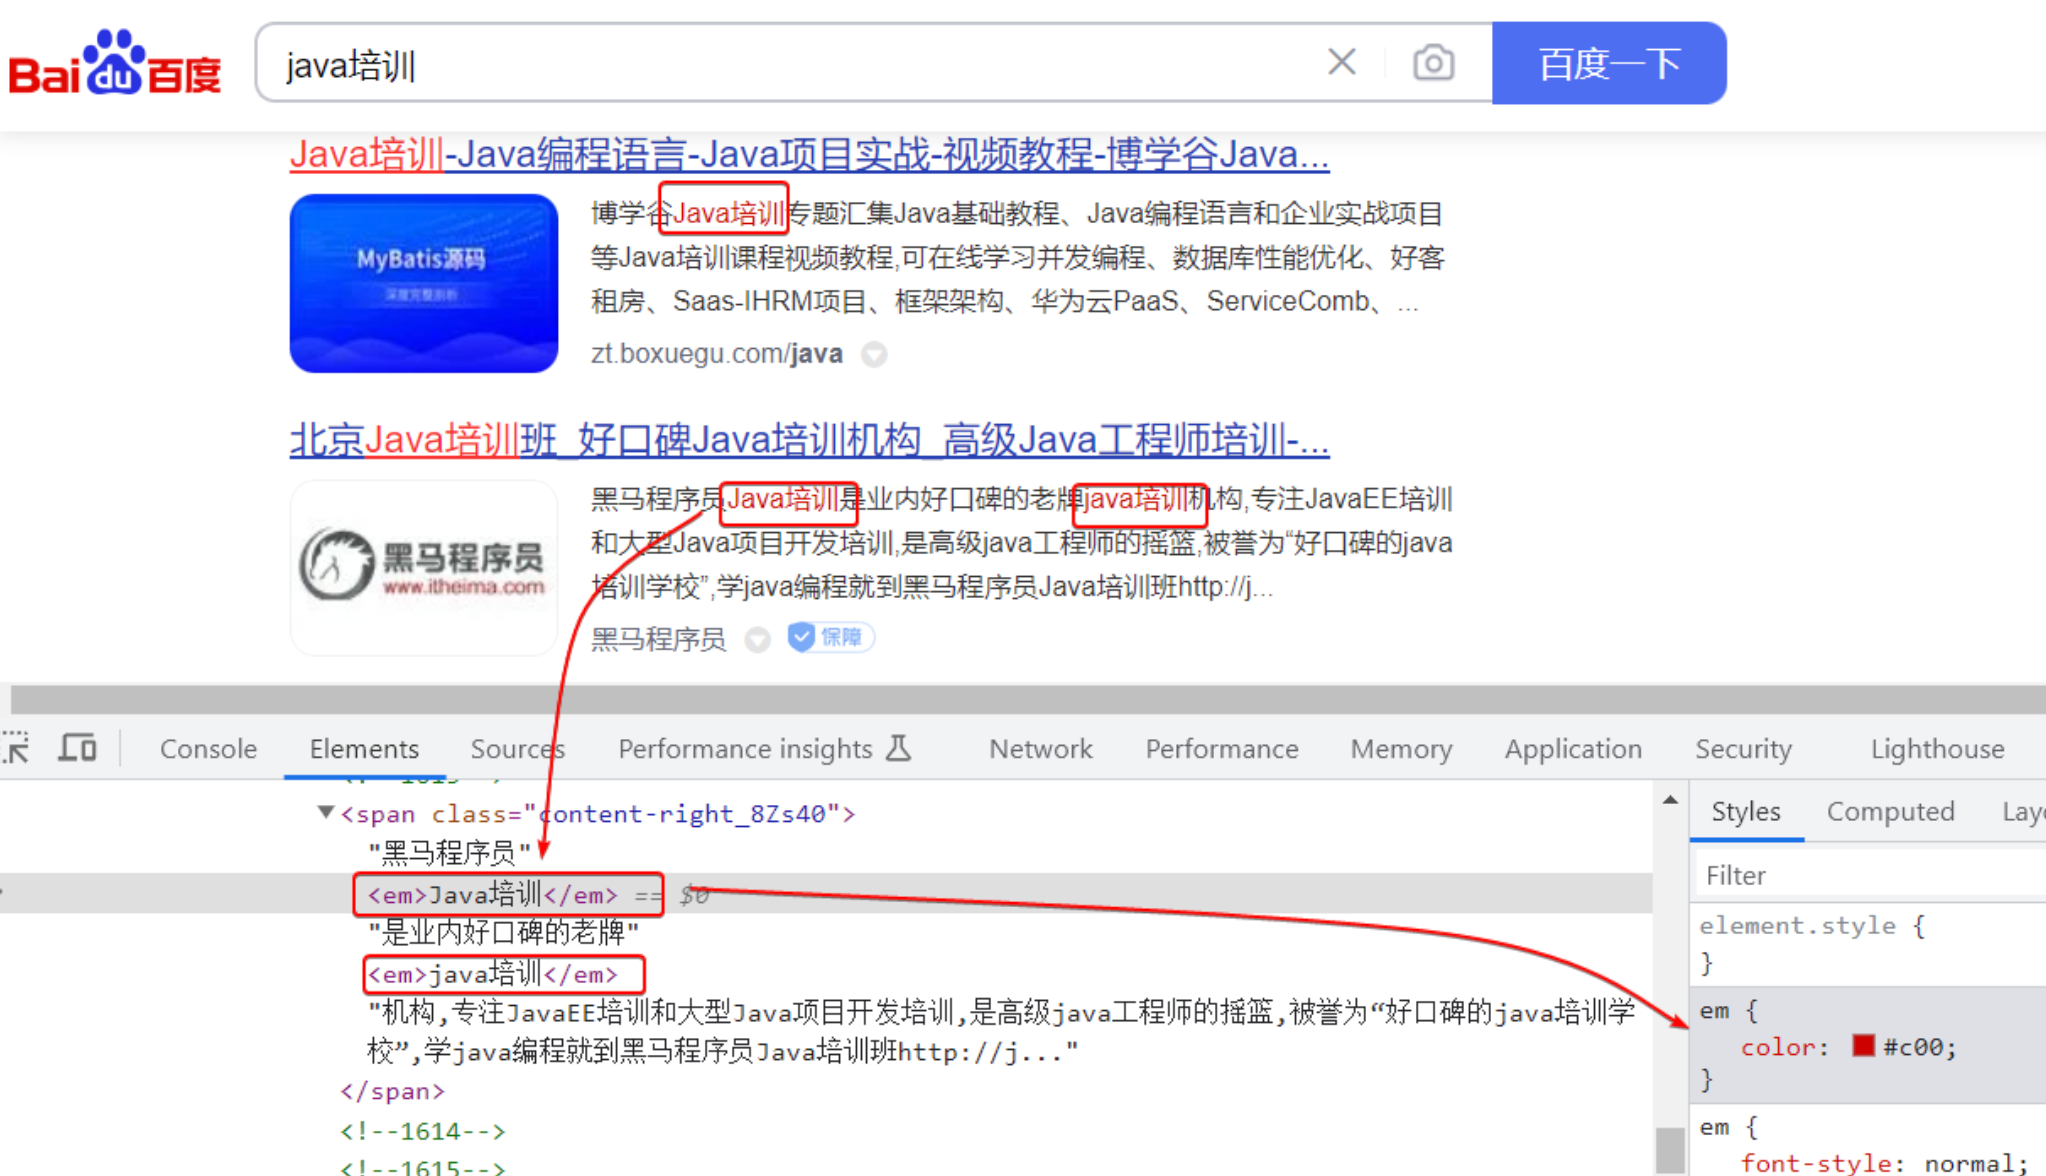The width and height of the screenshot is (2046, 1176).
Task: Toggle the device toolbar icon
Action: click(77, 748)
